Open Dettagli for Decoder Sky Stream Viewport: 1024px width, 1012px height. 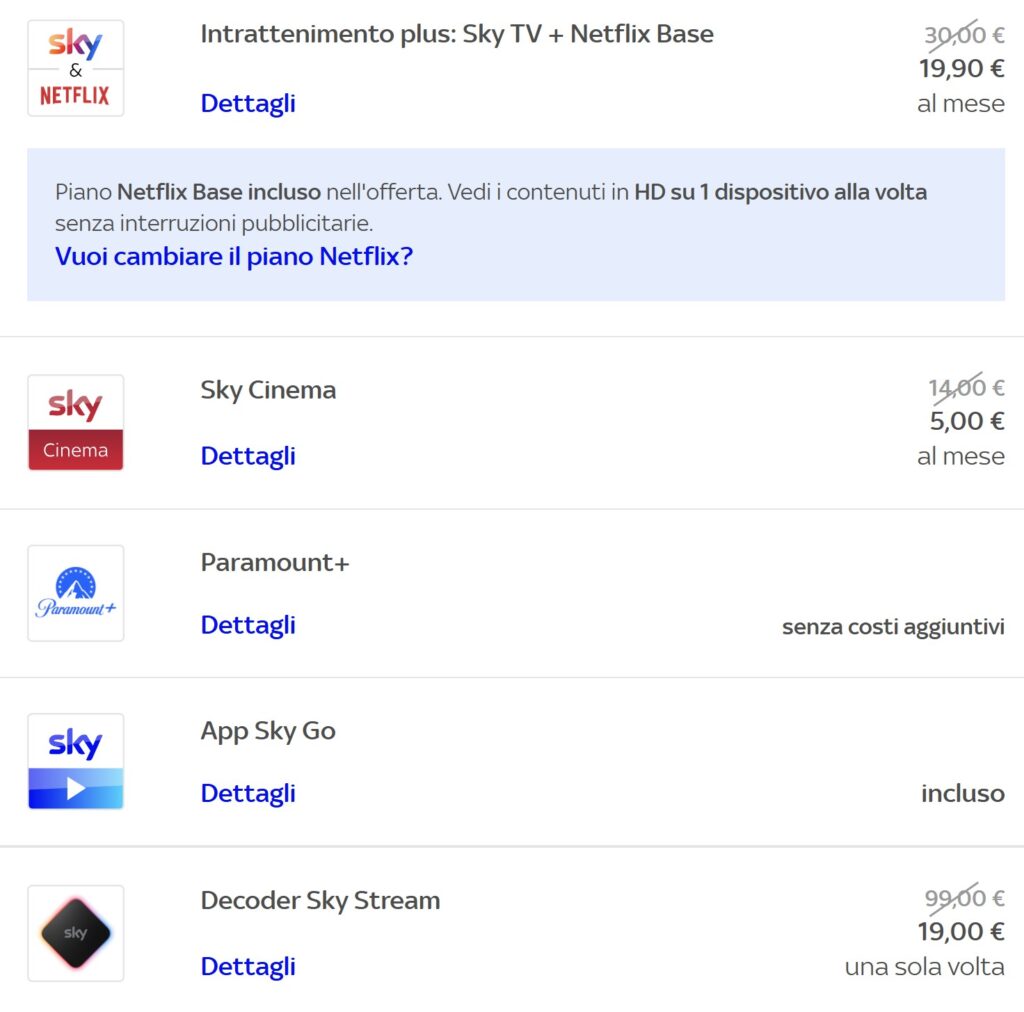pos(247,966)
